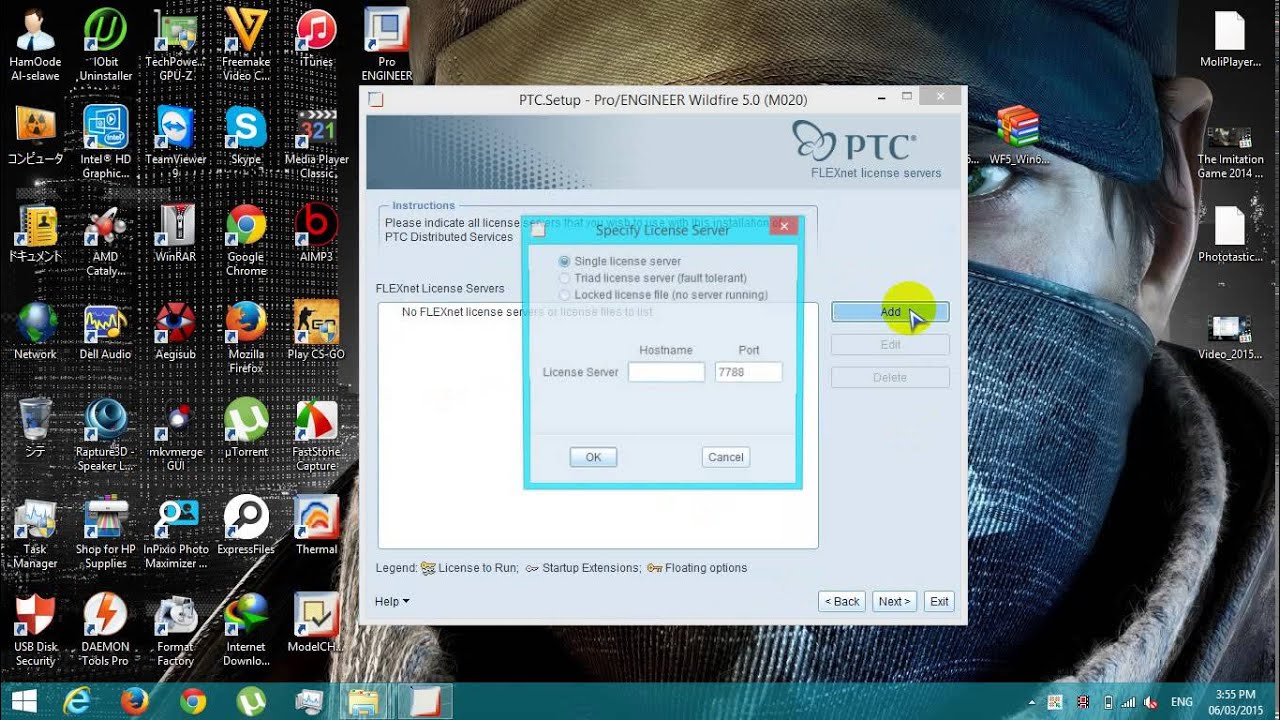The width and height of the screenshot is (1280, 720).
Task: Open the Thermal desktop icon
Action: pyautogui.click(x=316, y=527)
